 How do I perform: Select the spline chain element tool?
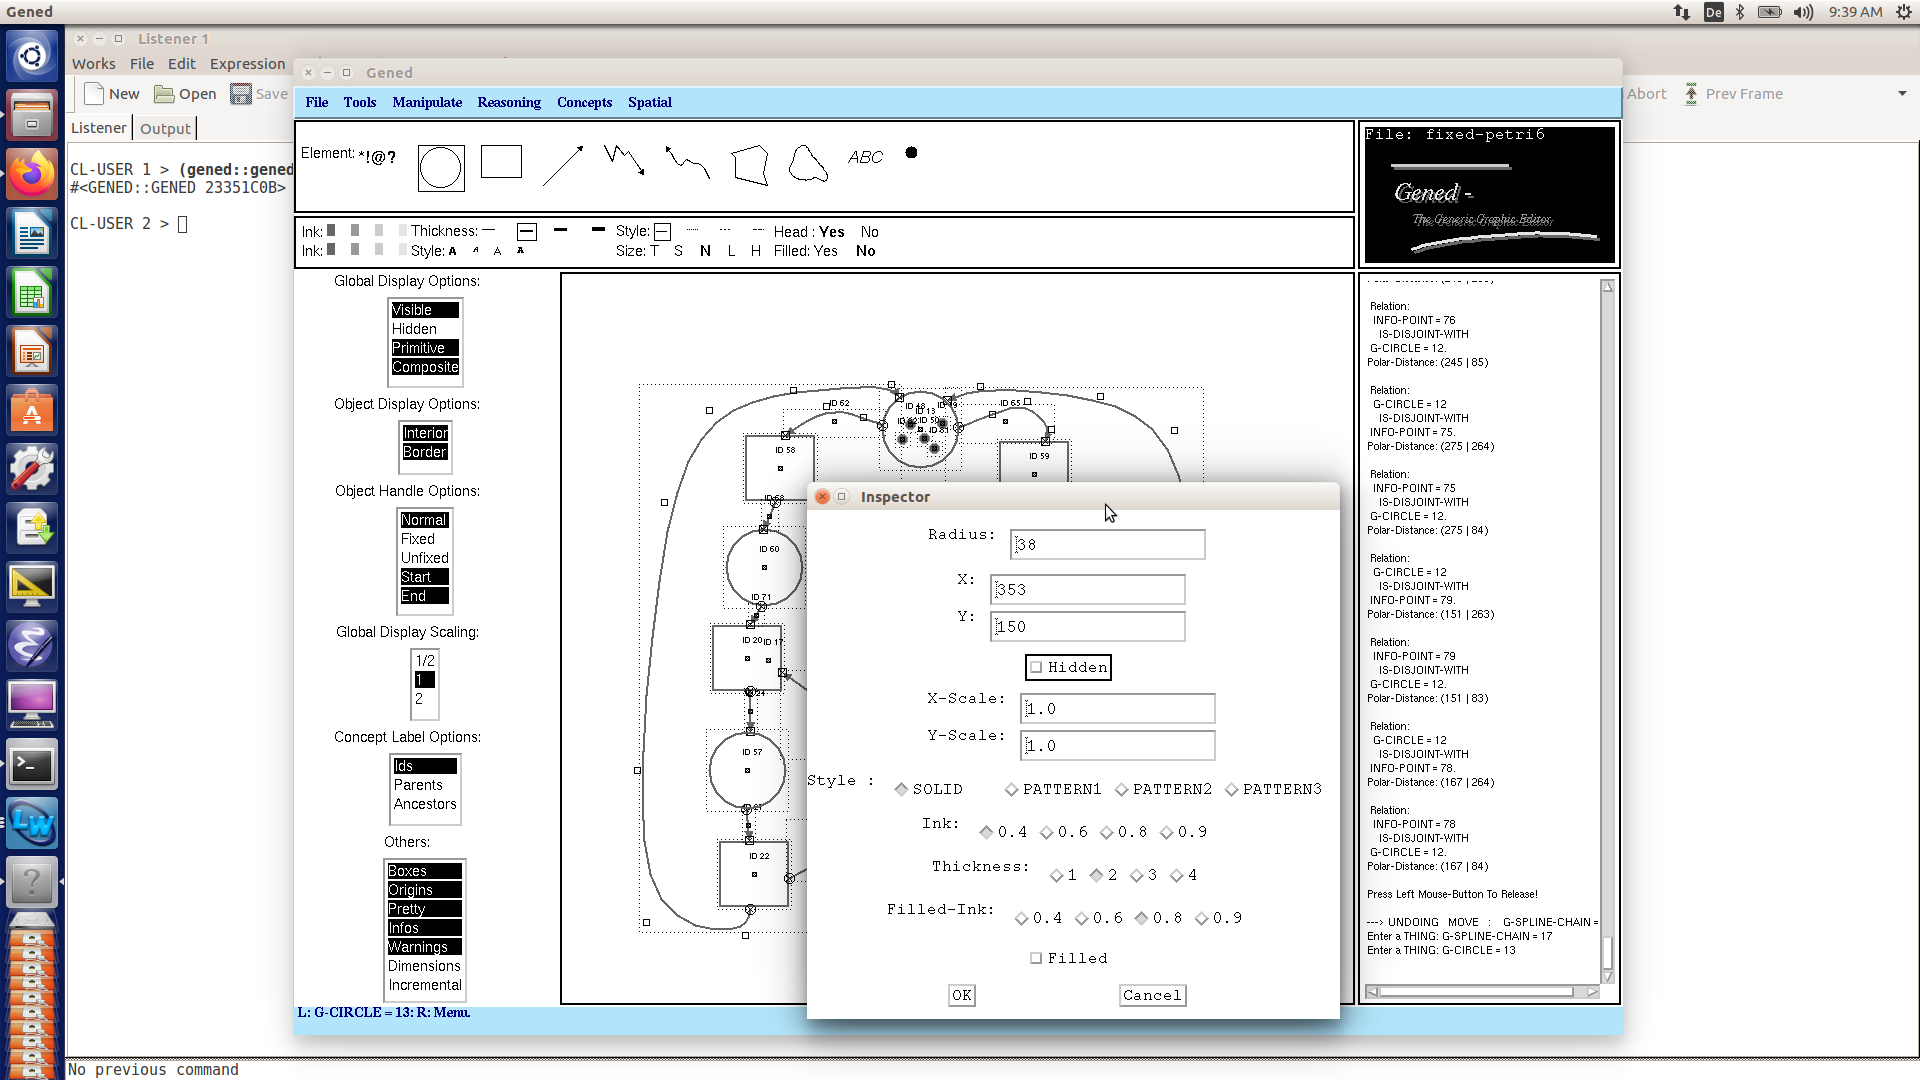coord(688,162)
